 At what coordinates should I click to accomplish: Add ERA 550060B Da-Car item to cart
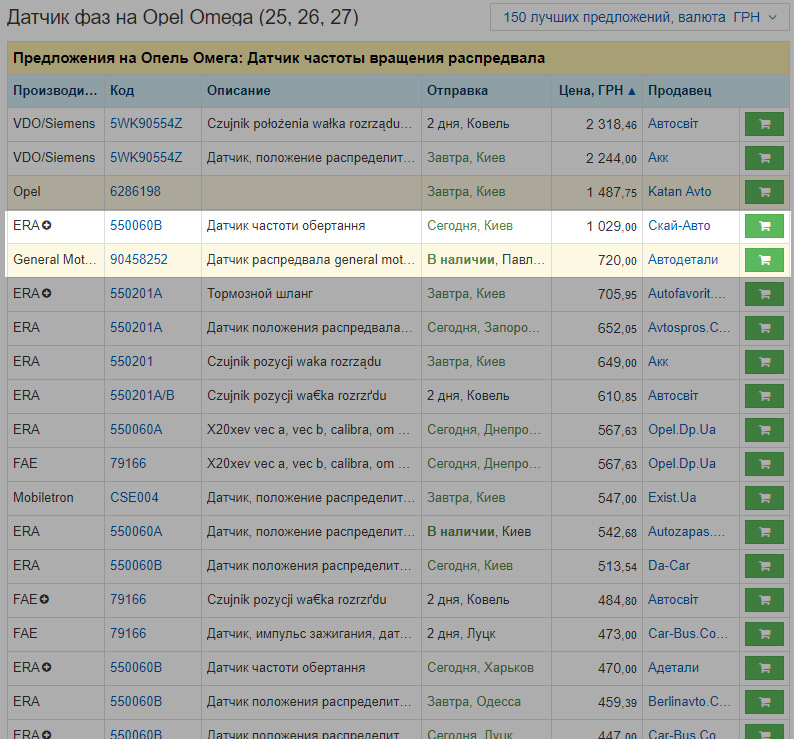pyautogui.click(x=764, y=565)
